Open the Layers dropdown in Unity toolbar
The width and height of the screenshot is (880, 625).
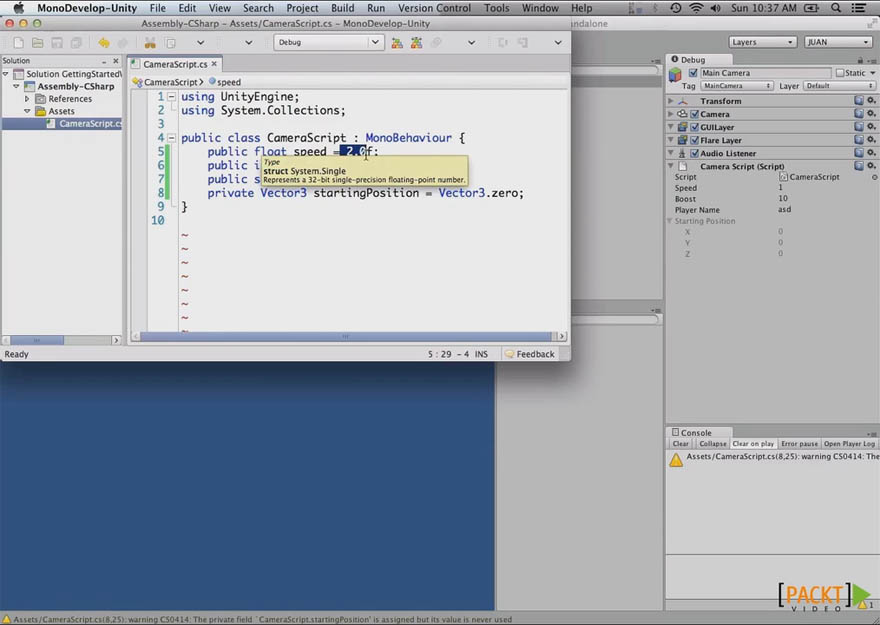tap(762, 42)
